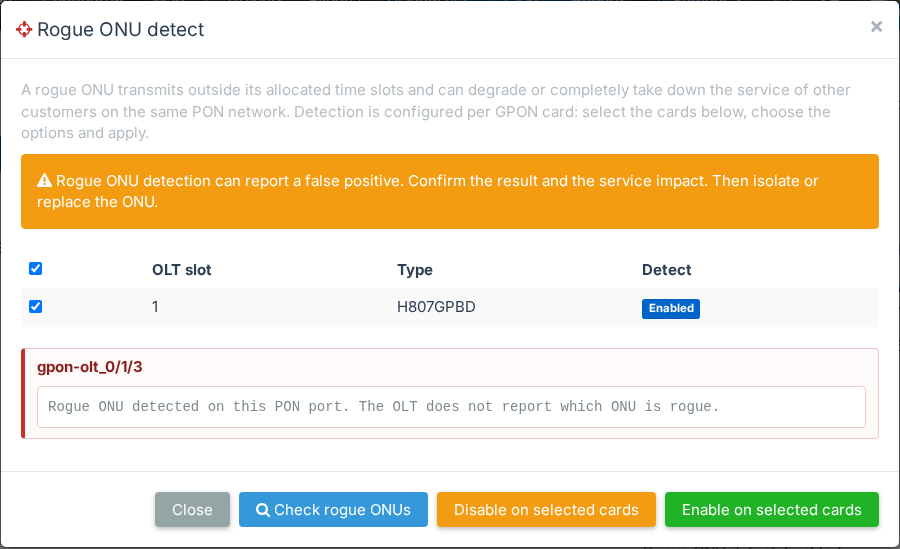This screenshot has height=549, width=900.
Task: Click the Rogue ONU detected message box
Action: click(x=451, y=407)
